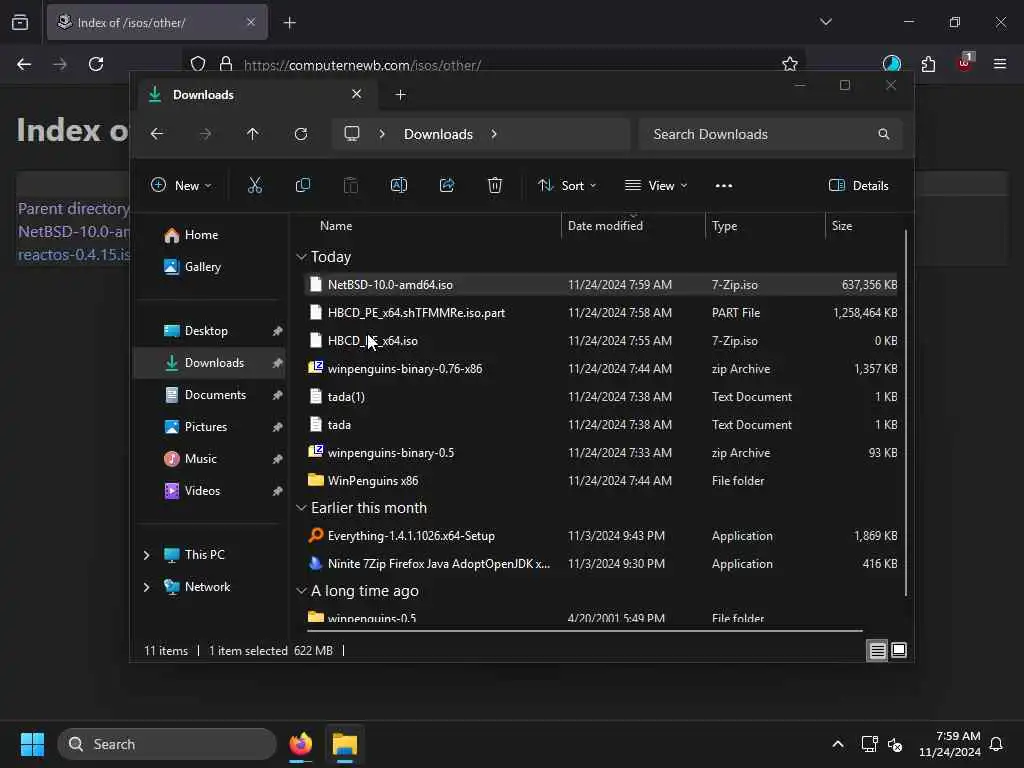The height and width of the screenshot is (768, 1024).
Task: Select the Downloads tab in File Explorer
Action: 255,95
